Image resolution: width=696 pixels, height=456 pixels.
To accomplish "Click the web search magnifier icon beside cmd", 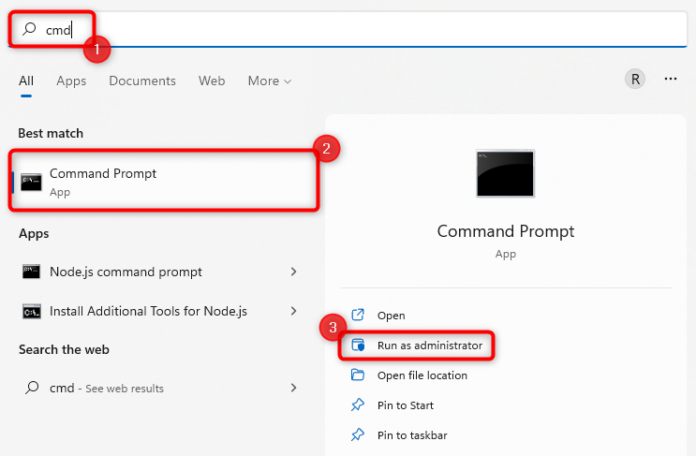I will (31, 388).
